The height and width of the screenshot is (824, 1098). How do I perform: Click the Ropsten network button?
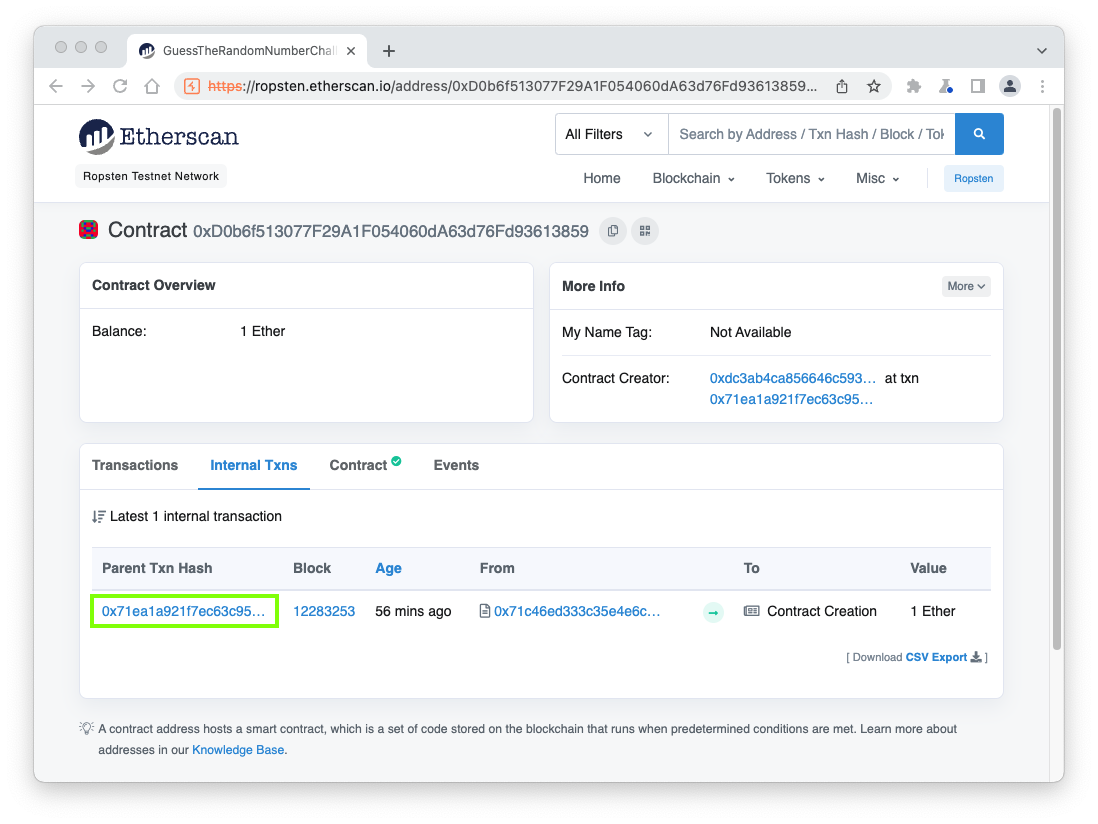coord(973,179)
